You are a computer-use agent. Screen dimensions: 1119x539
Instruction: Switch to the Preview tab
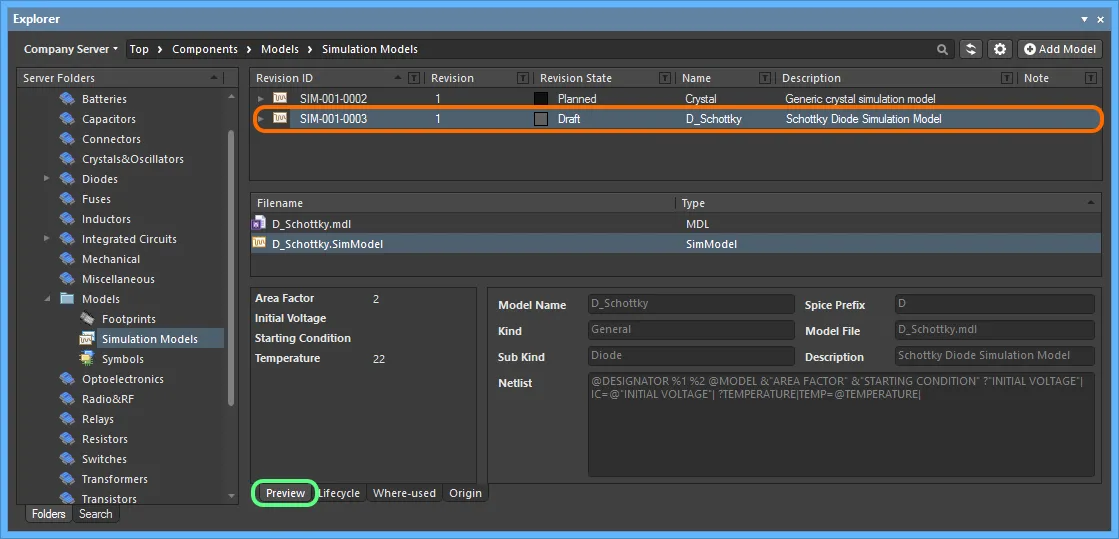(x=285, y=493)
